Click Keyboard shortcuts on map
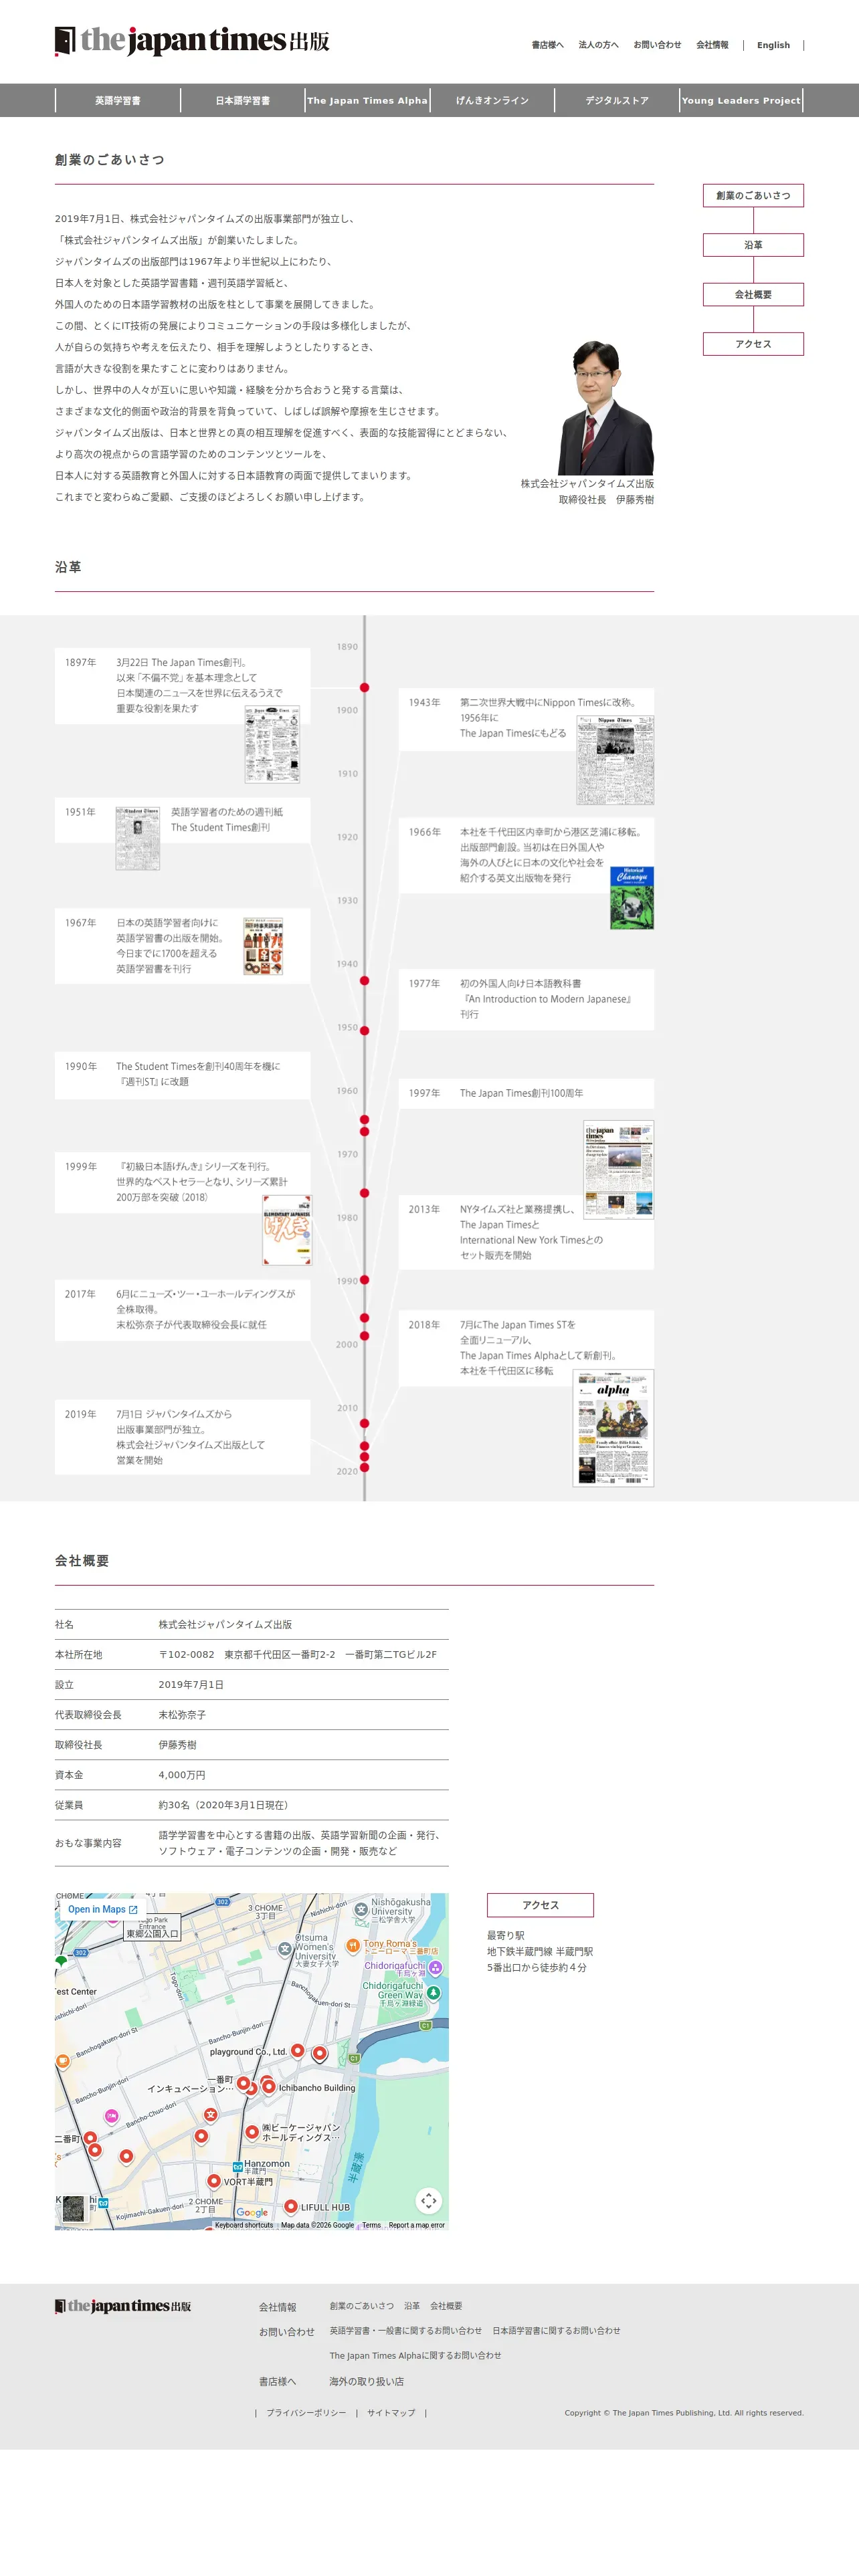859x2576 pixels. (244, 2225)
